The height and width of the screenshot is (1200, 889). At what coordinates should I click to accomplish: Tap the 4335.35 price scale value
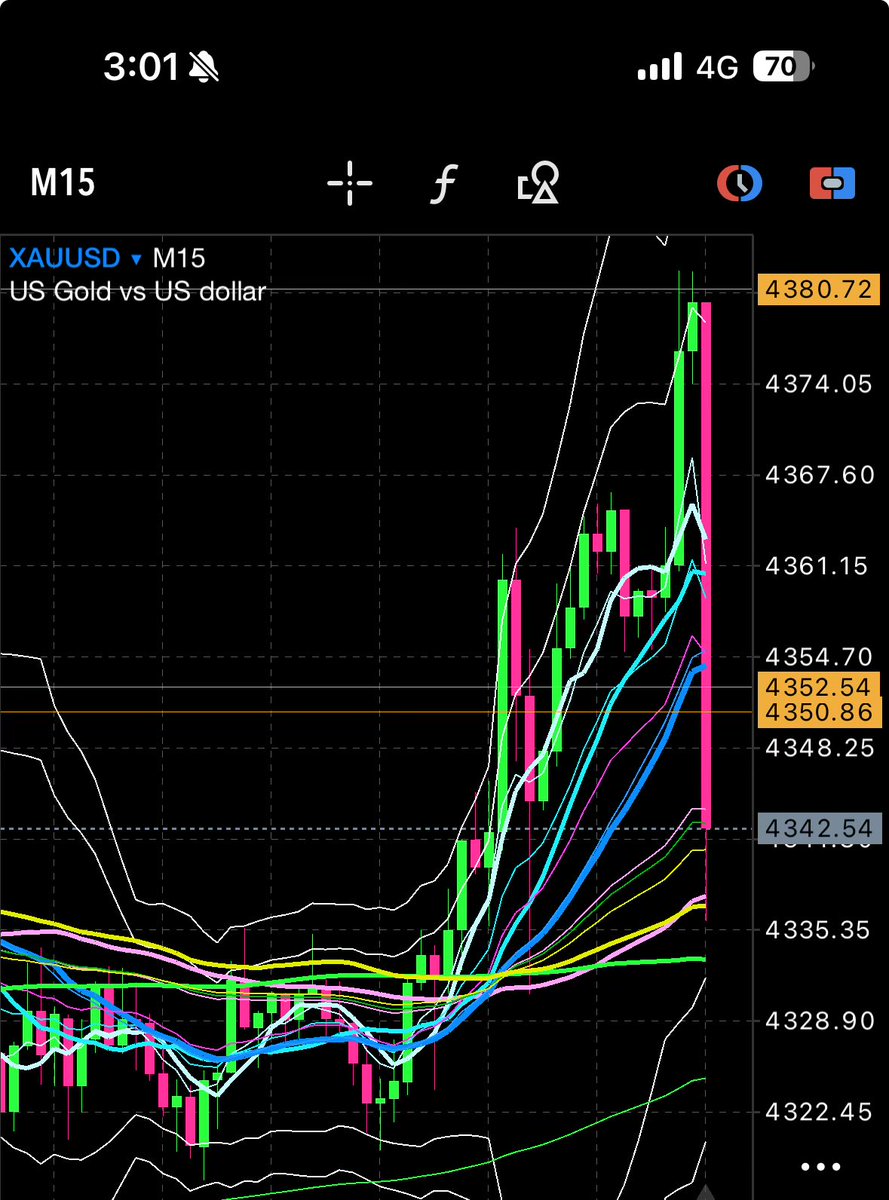click(x=819, y=931)
